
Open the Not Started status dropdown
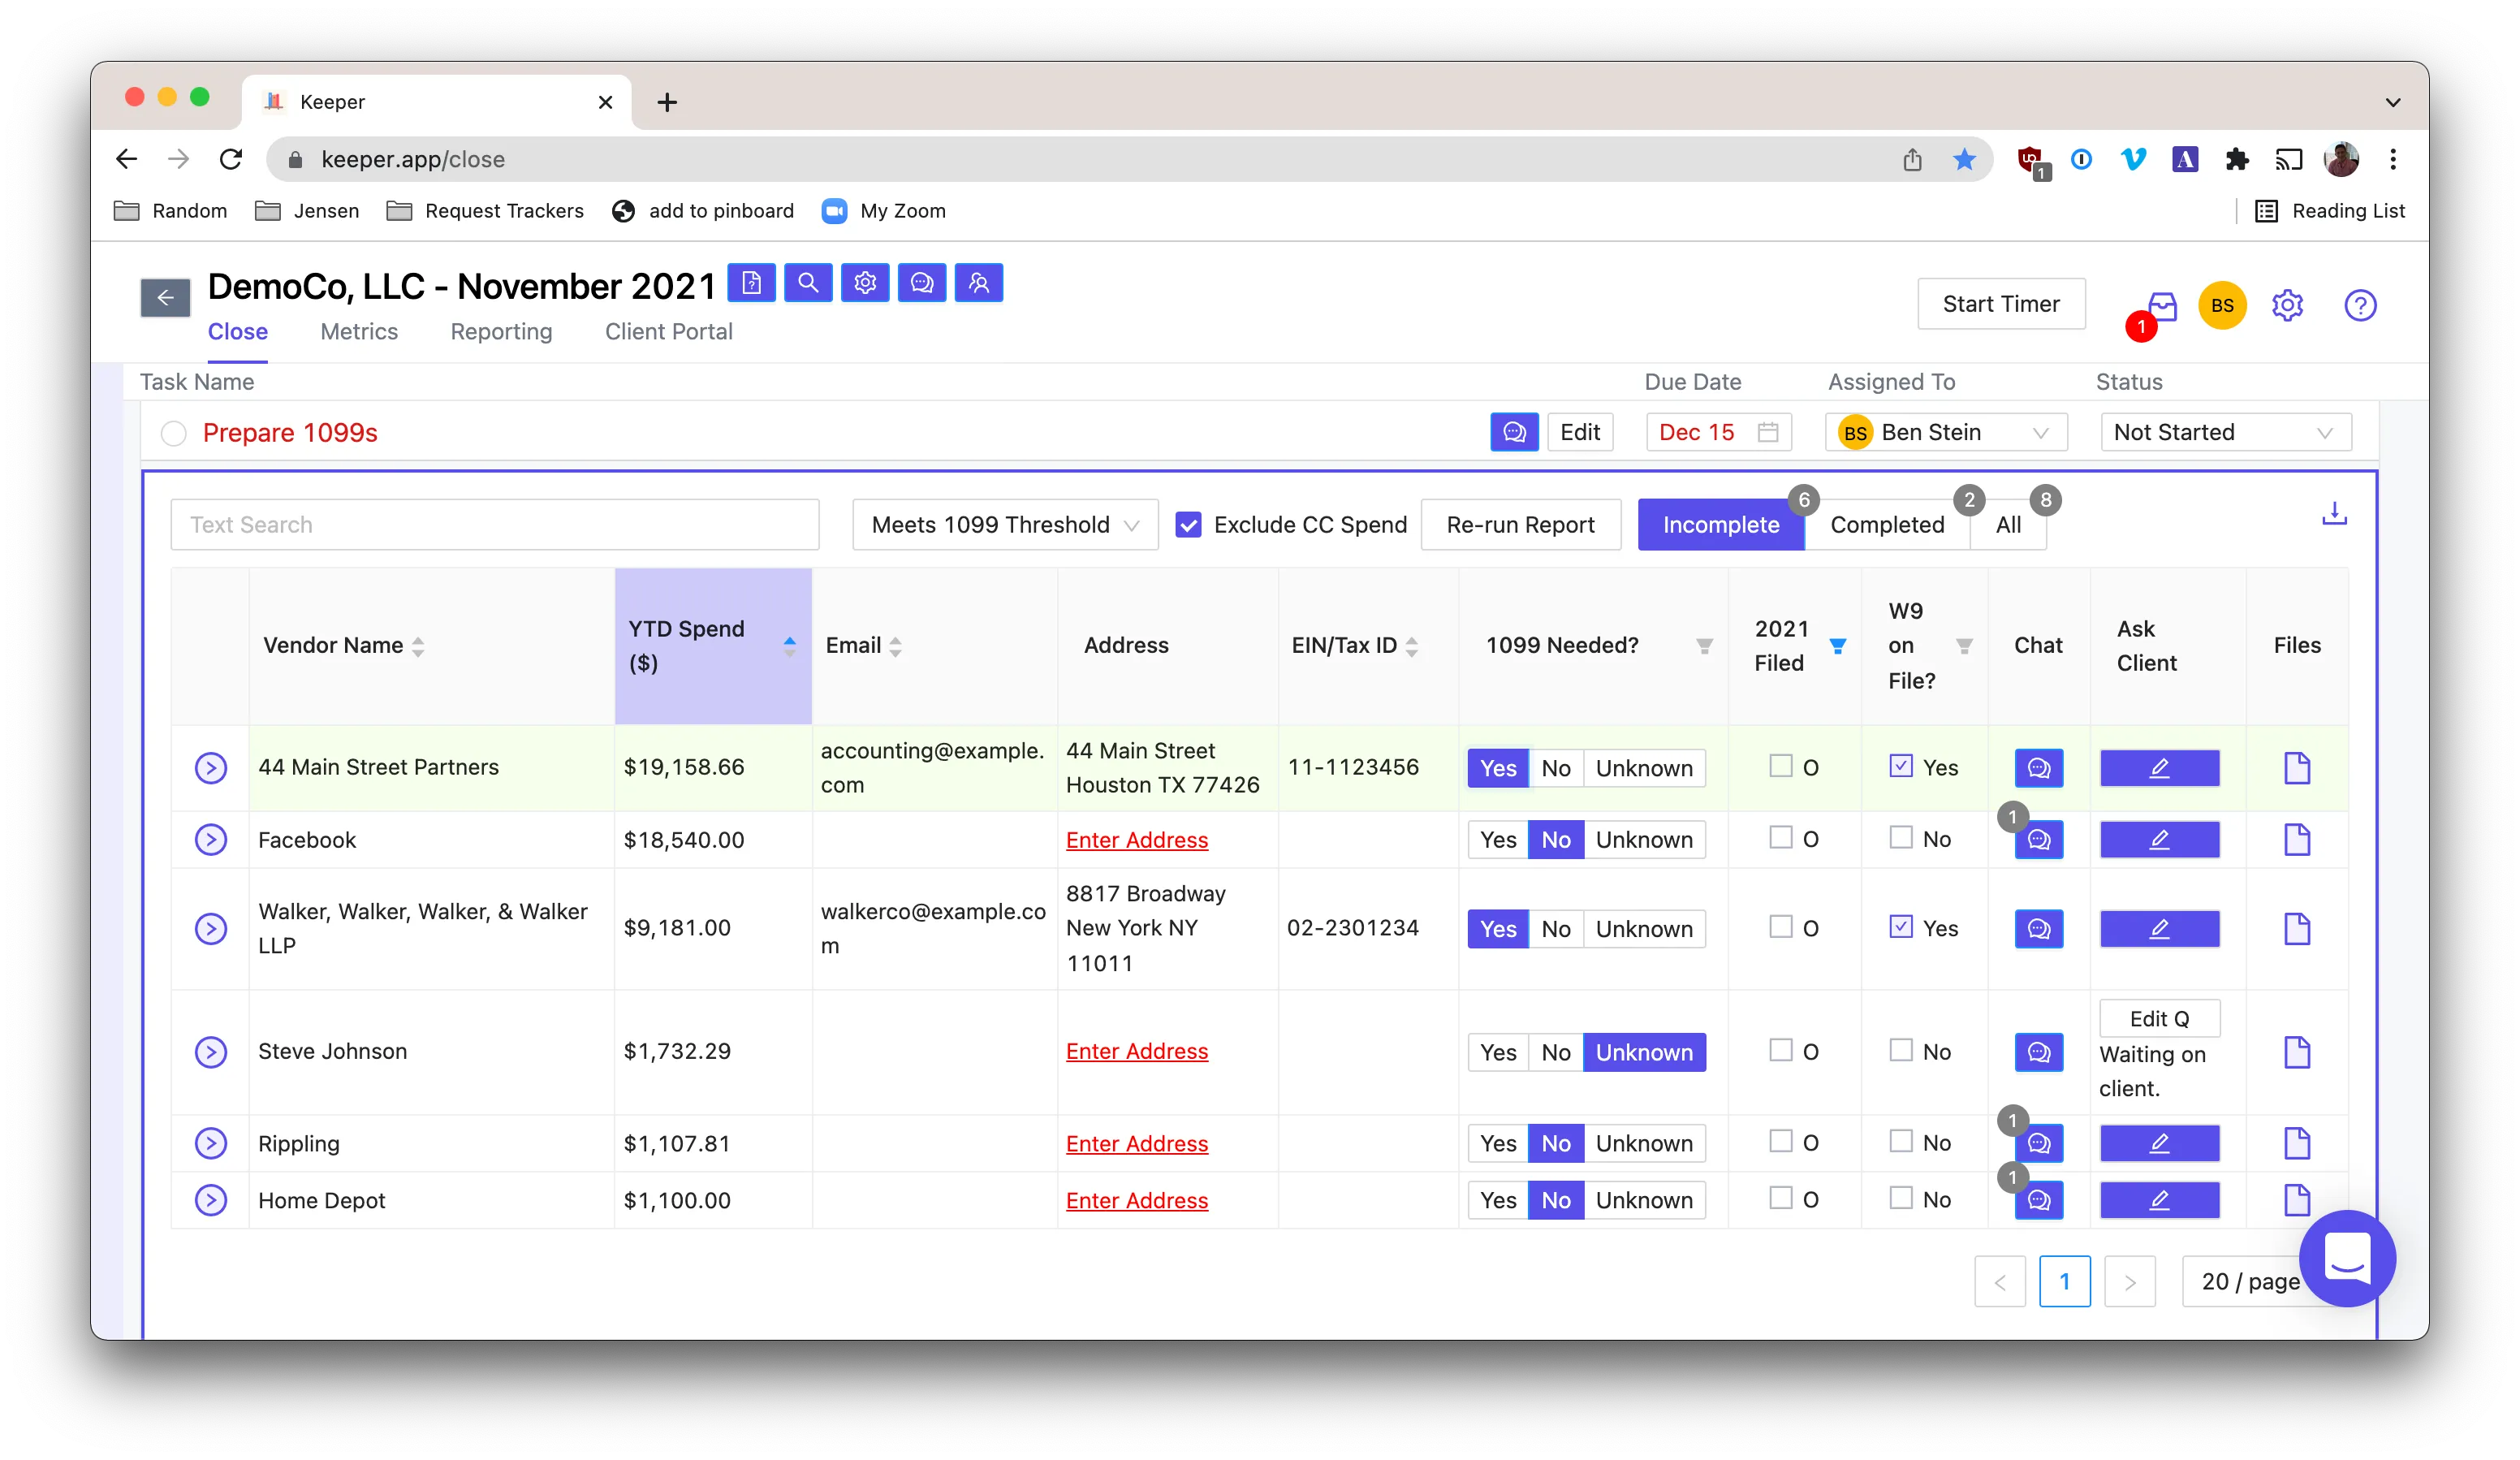click(x=2225, y=432)
